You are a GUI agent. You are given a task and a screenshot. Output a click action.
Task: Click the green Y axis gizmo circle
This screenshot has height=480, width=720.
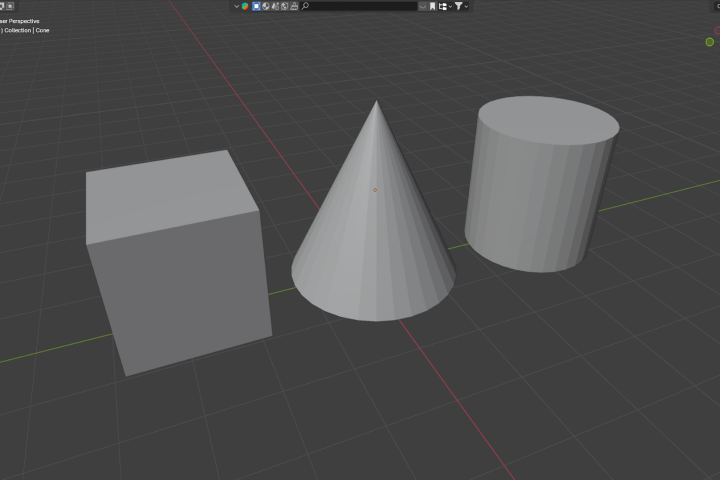(x=709, y=42)
